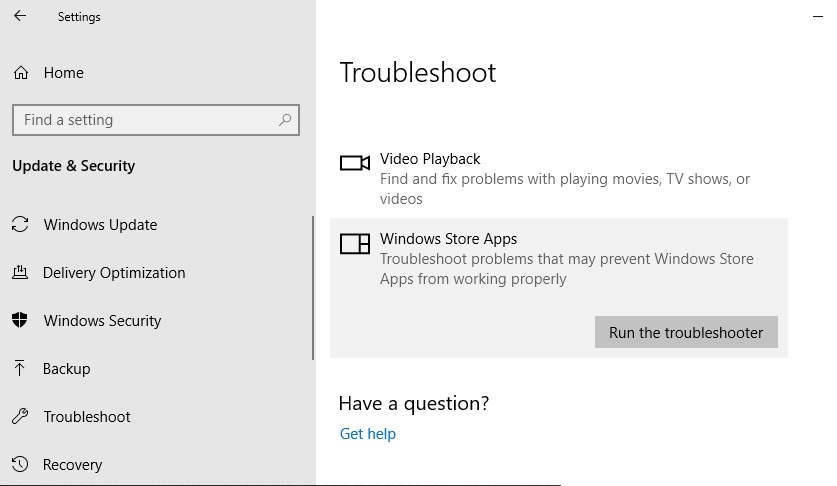837x486 pixels.
Task: Click the Troubleshoot wrench icon
Action: tap(20, 416)
